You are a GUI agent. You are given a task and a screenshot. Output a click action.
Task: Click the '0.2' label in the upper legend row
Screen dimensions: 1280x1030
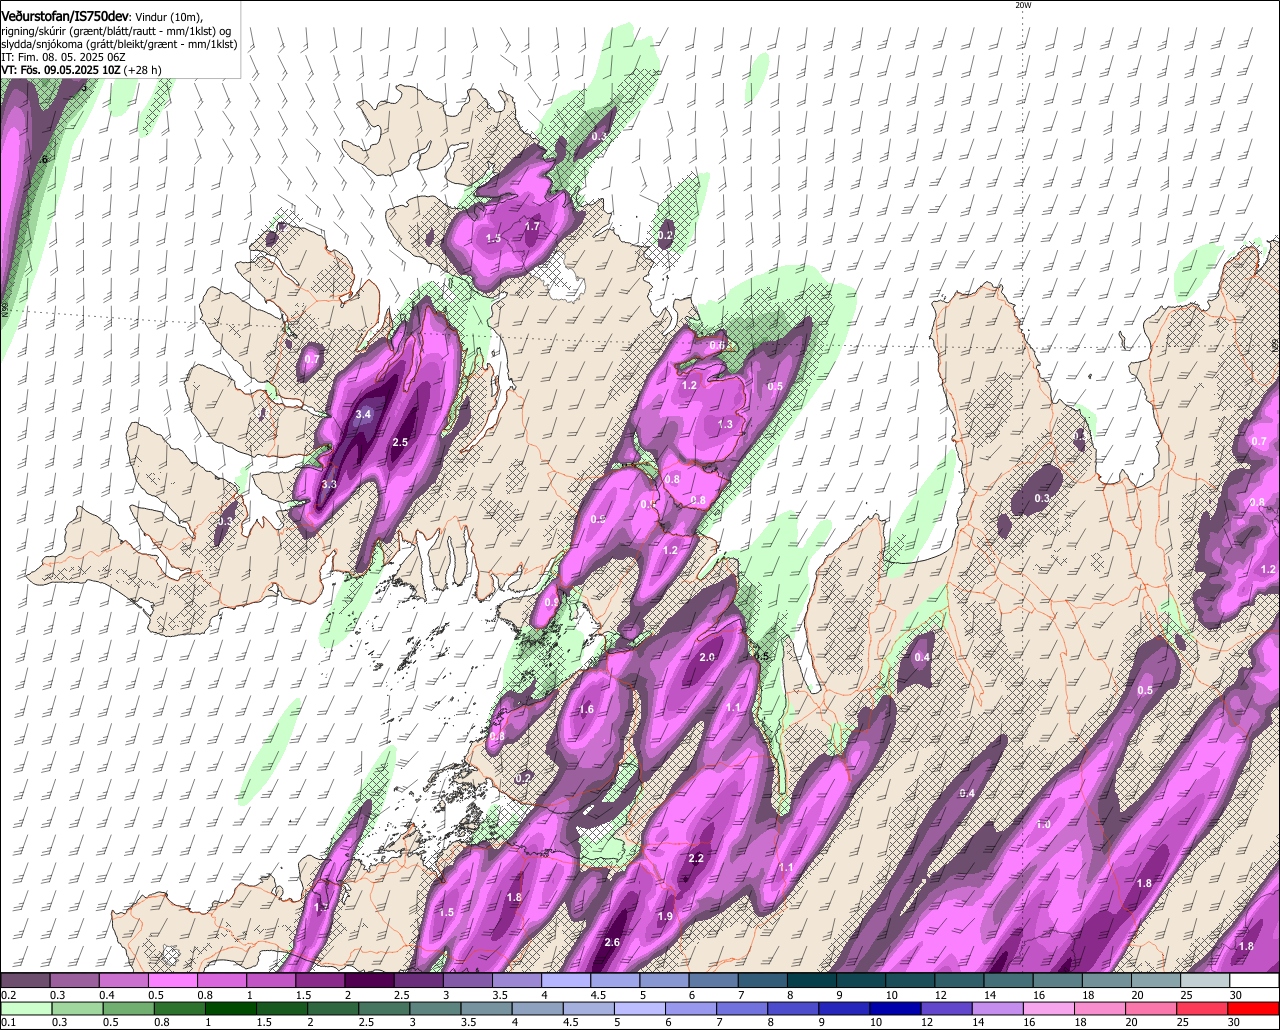coord(8,995)
